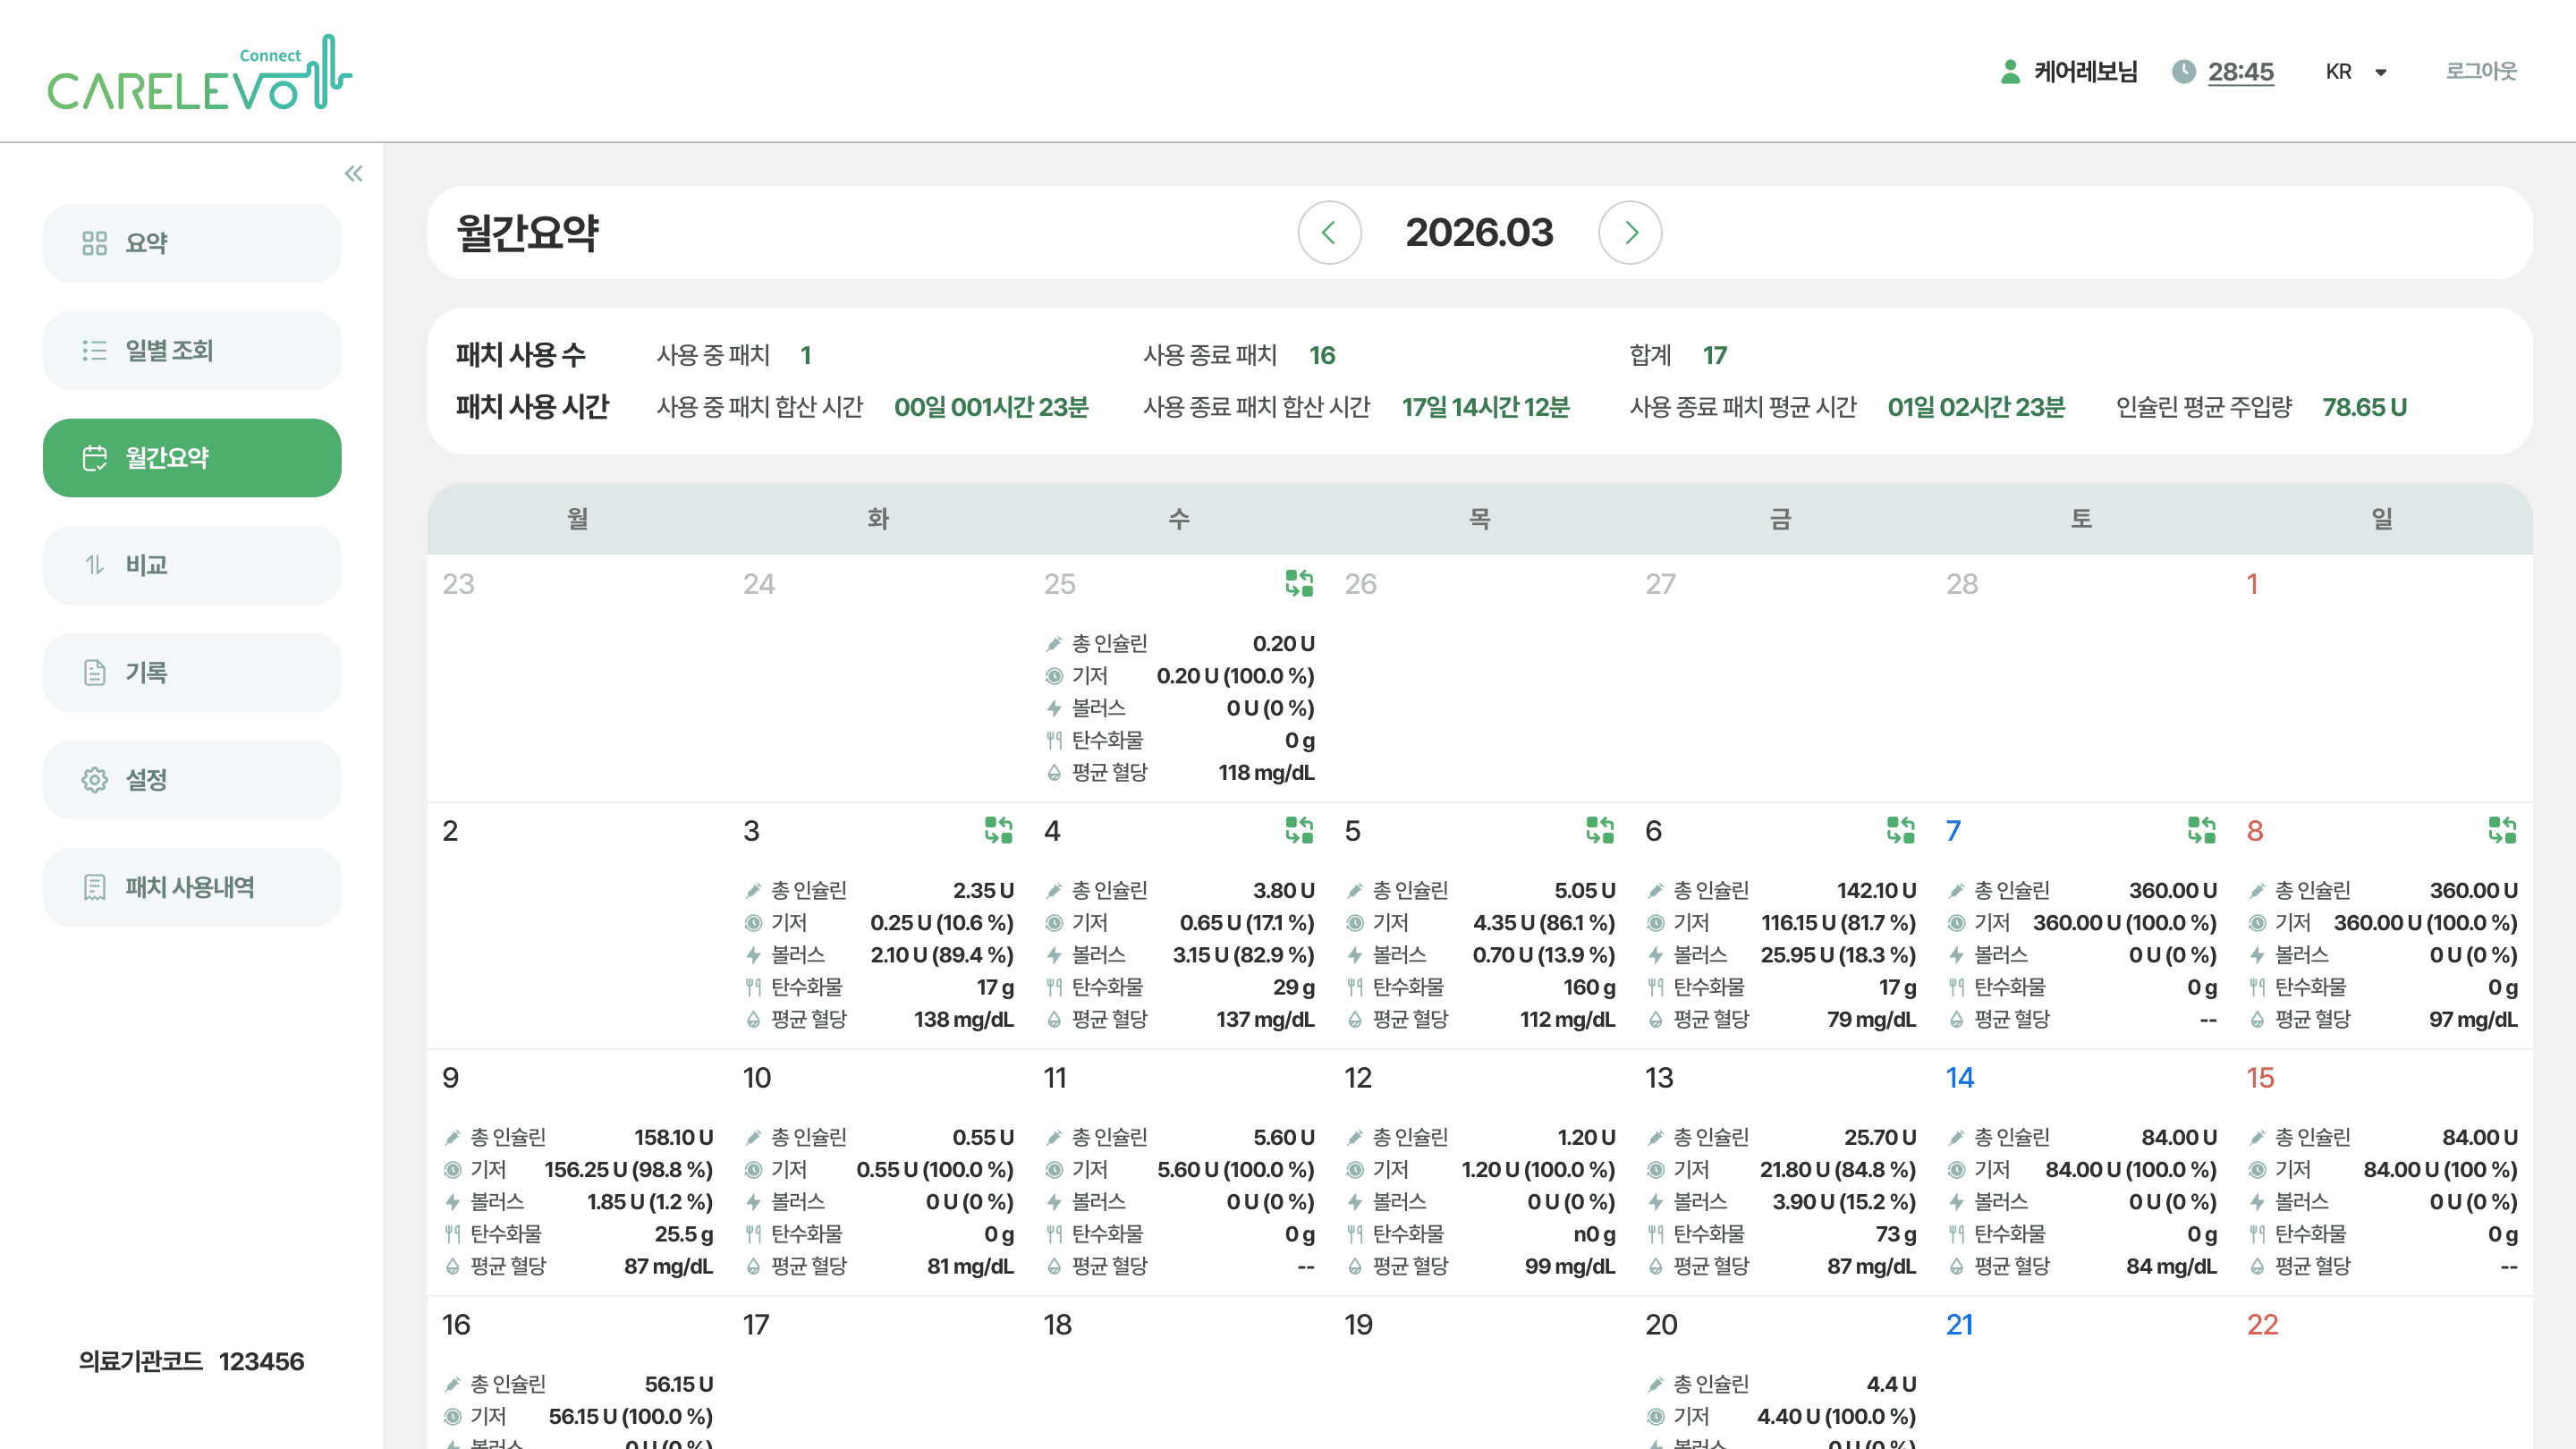Click the 78.65 U average insulin value

tap(2364, 407)
